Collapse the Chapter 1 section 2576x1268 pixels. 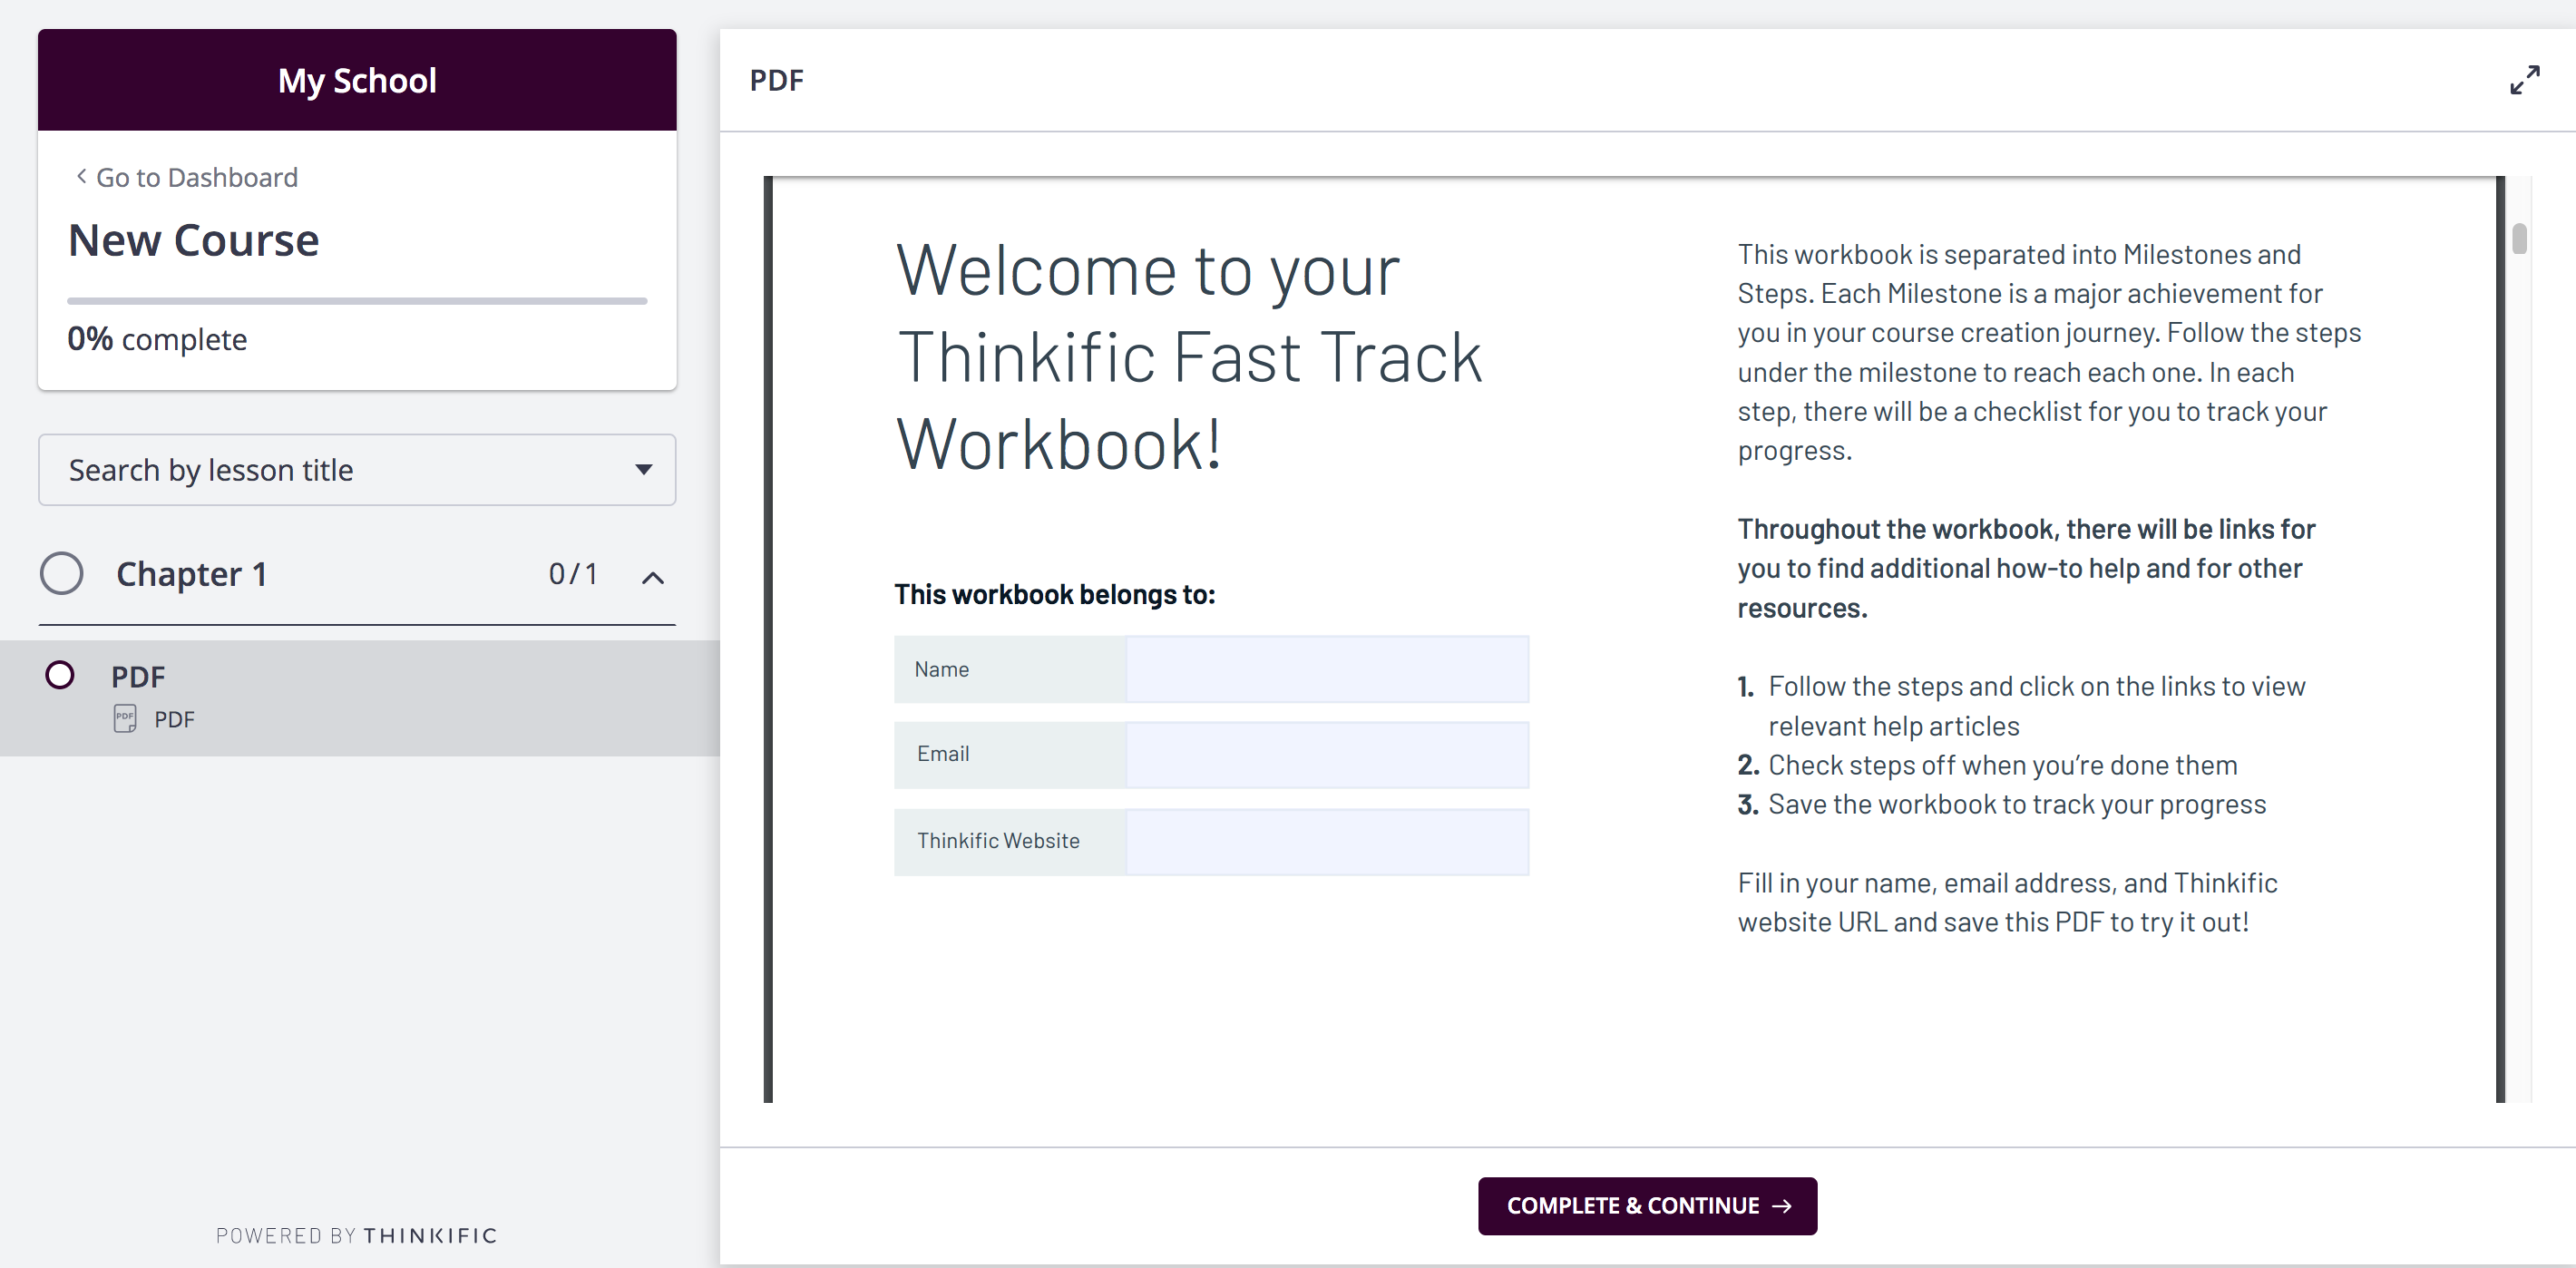pos(653,577)
